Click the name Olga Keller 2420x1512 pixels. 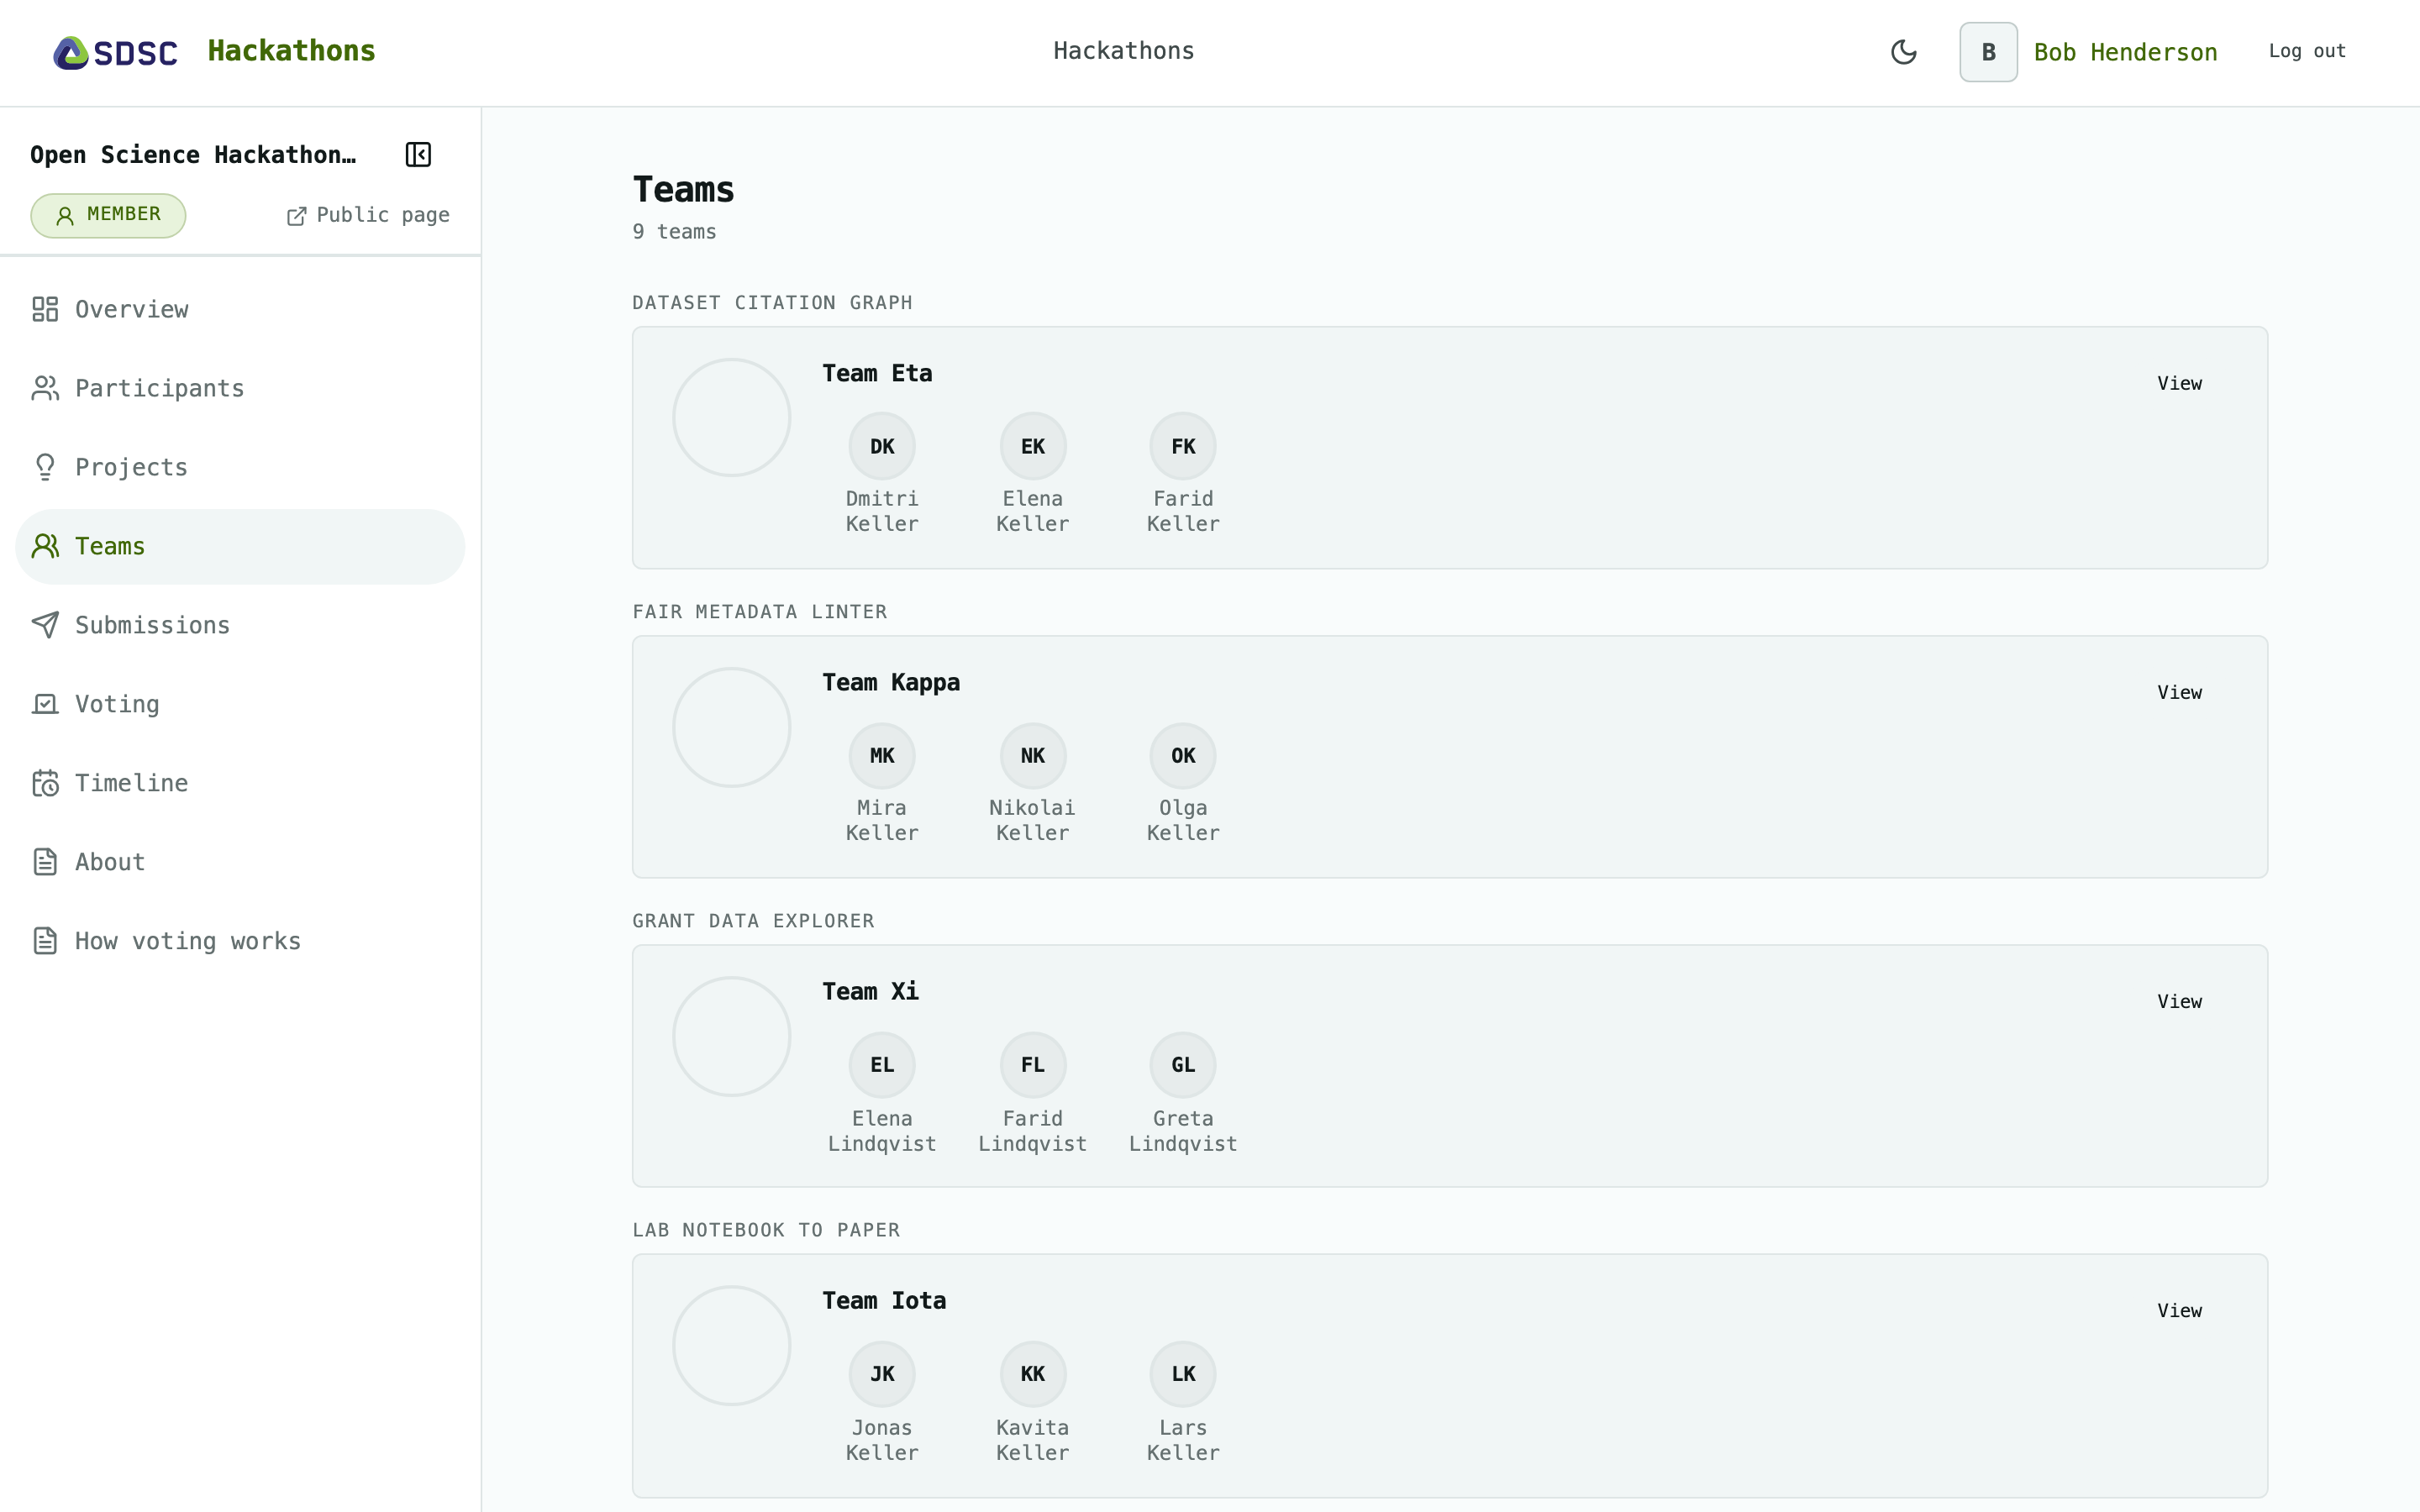(1183, 820)
